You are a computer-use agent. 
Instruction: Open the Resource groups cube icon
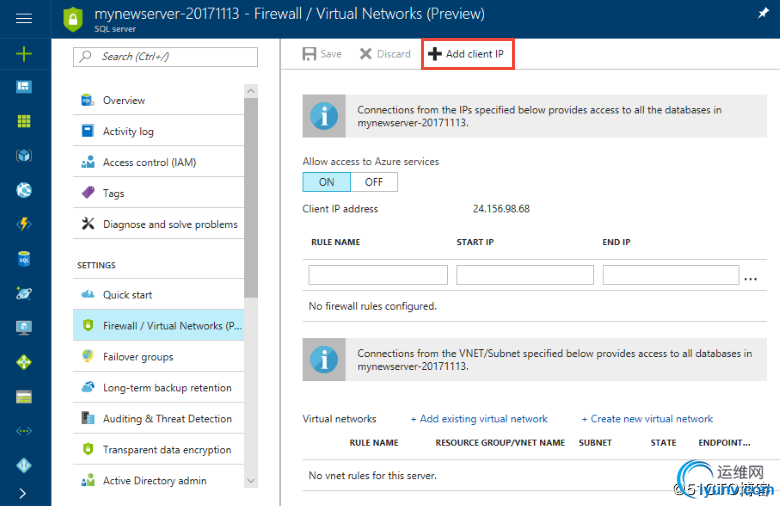click(24, 156)
